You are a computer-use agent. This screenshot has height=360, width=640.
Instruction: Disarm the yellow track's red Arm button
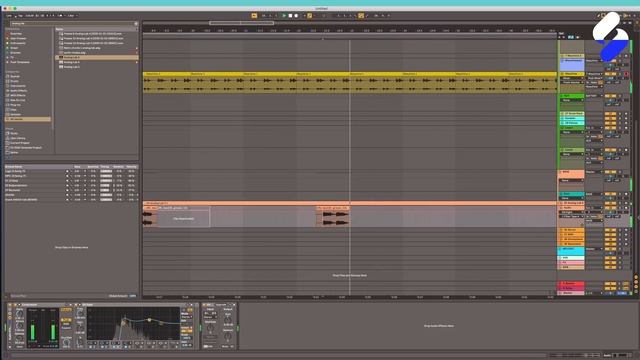[627, 74]
